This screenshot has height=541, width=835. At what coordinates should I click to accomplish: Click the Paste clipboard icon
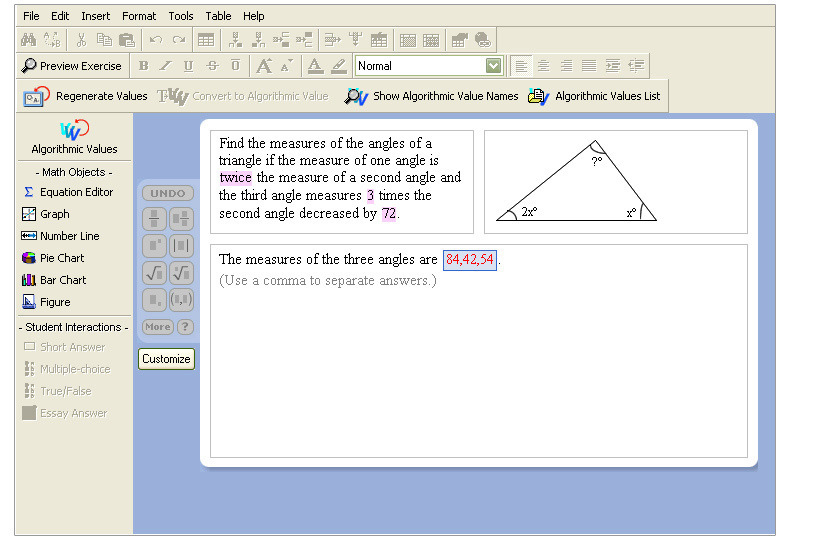(127, 39)
